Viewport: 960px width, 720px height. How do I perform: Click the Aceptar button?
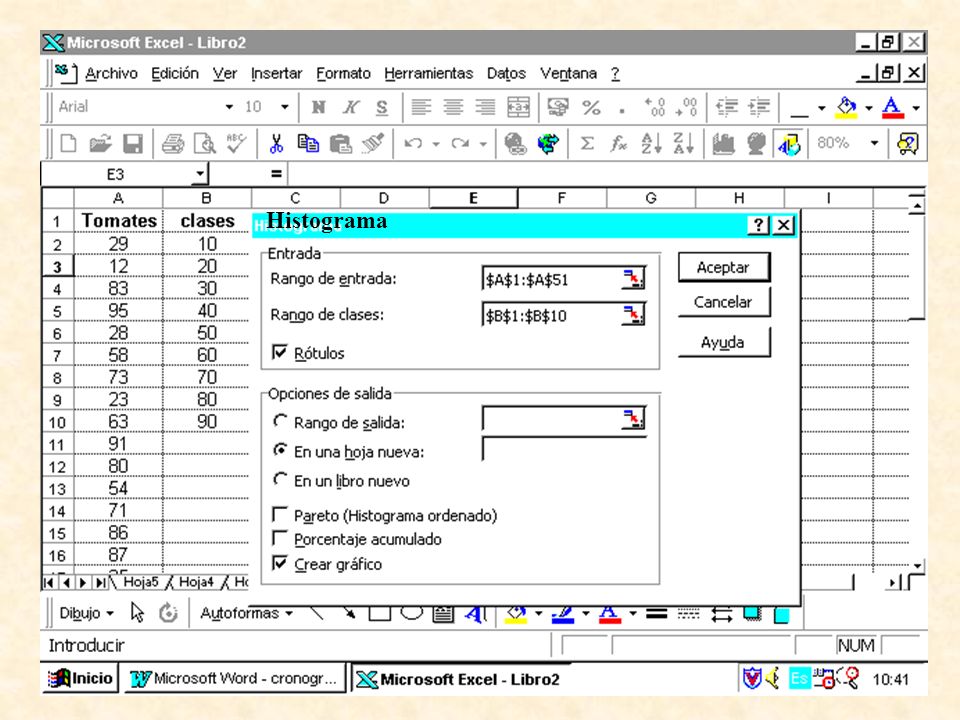click(x=724, y=268)
